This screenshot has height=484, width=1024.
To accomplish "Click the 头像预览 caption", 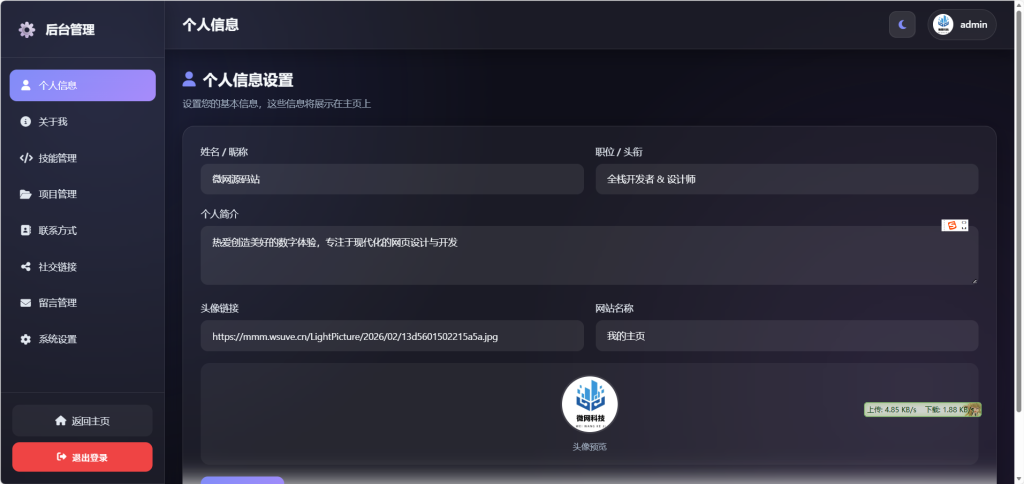I will (590, 447).
